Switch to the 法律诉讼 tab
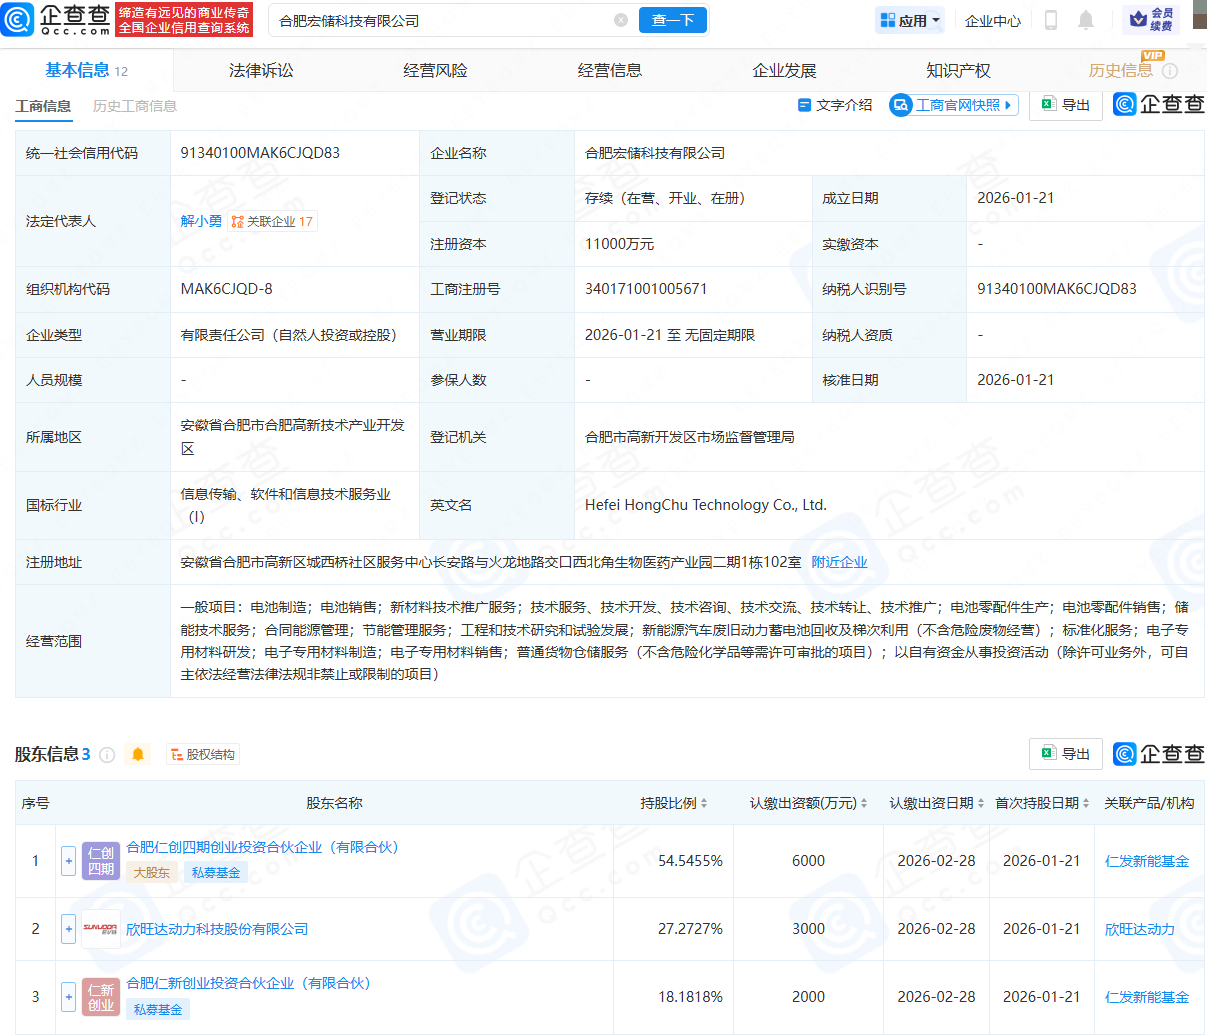 point(261,71)
